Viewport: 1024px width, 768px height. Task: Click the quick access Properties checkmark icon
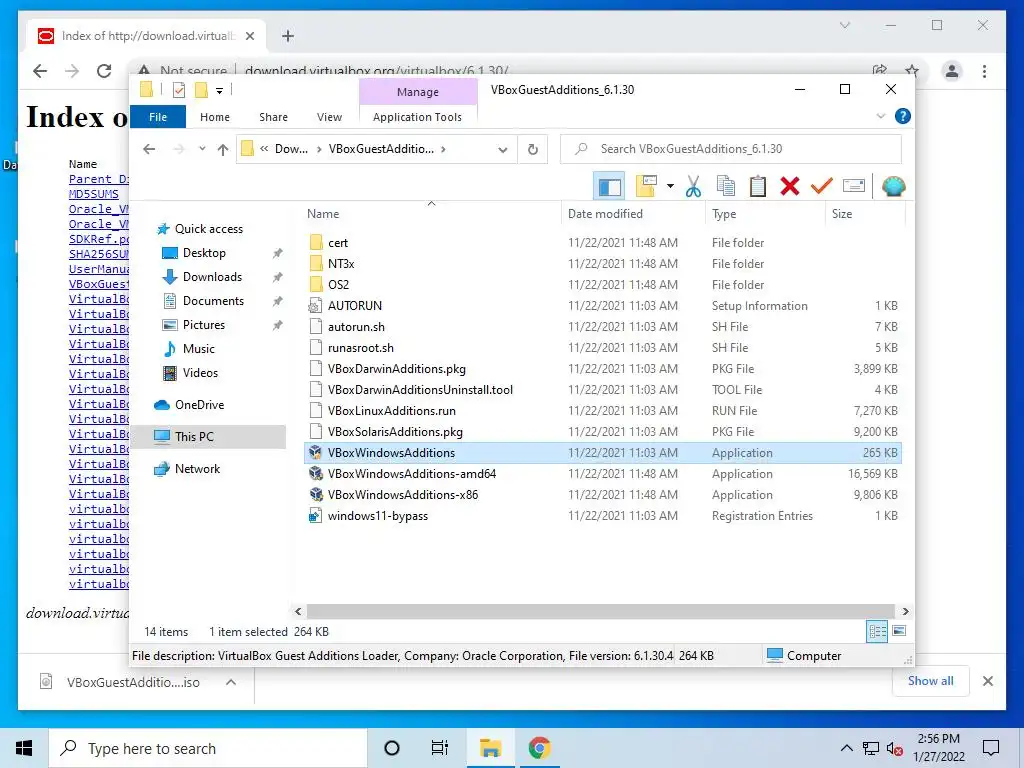(x=179, y=90)
